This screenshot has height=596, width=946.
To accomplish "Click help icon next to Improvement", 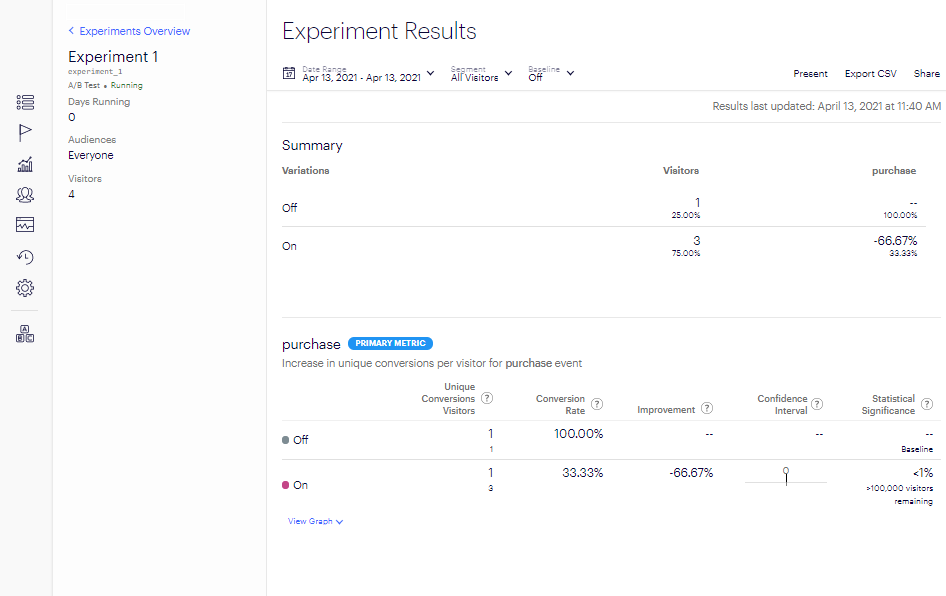I will coord(707,408).
